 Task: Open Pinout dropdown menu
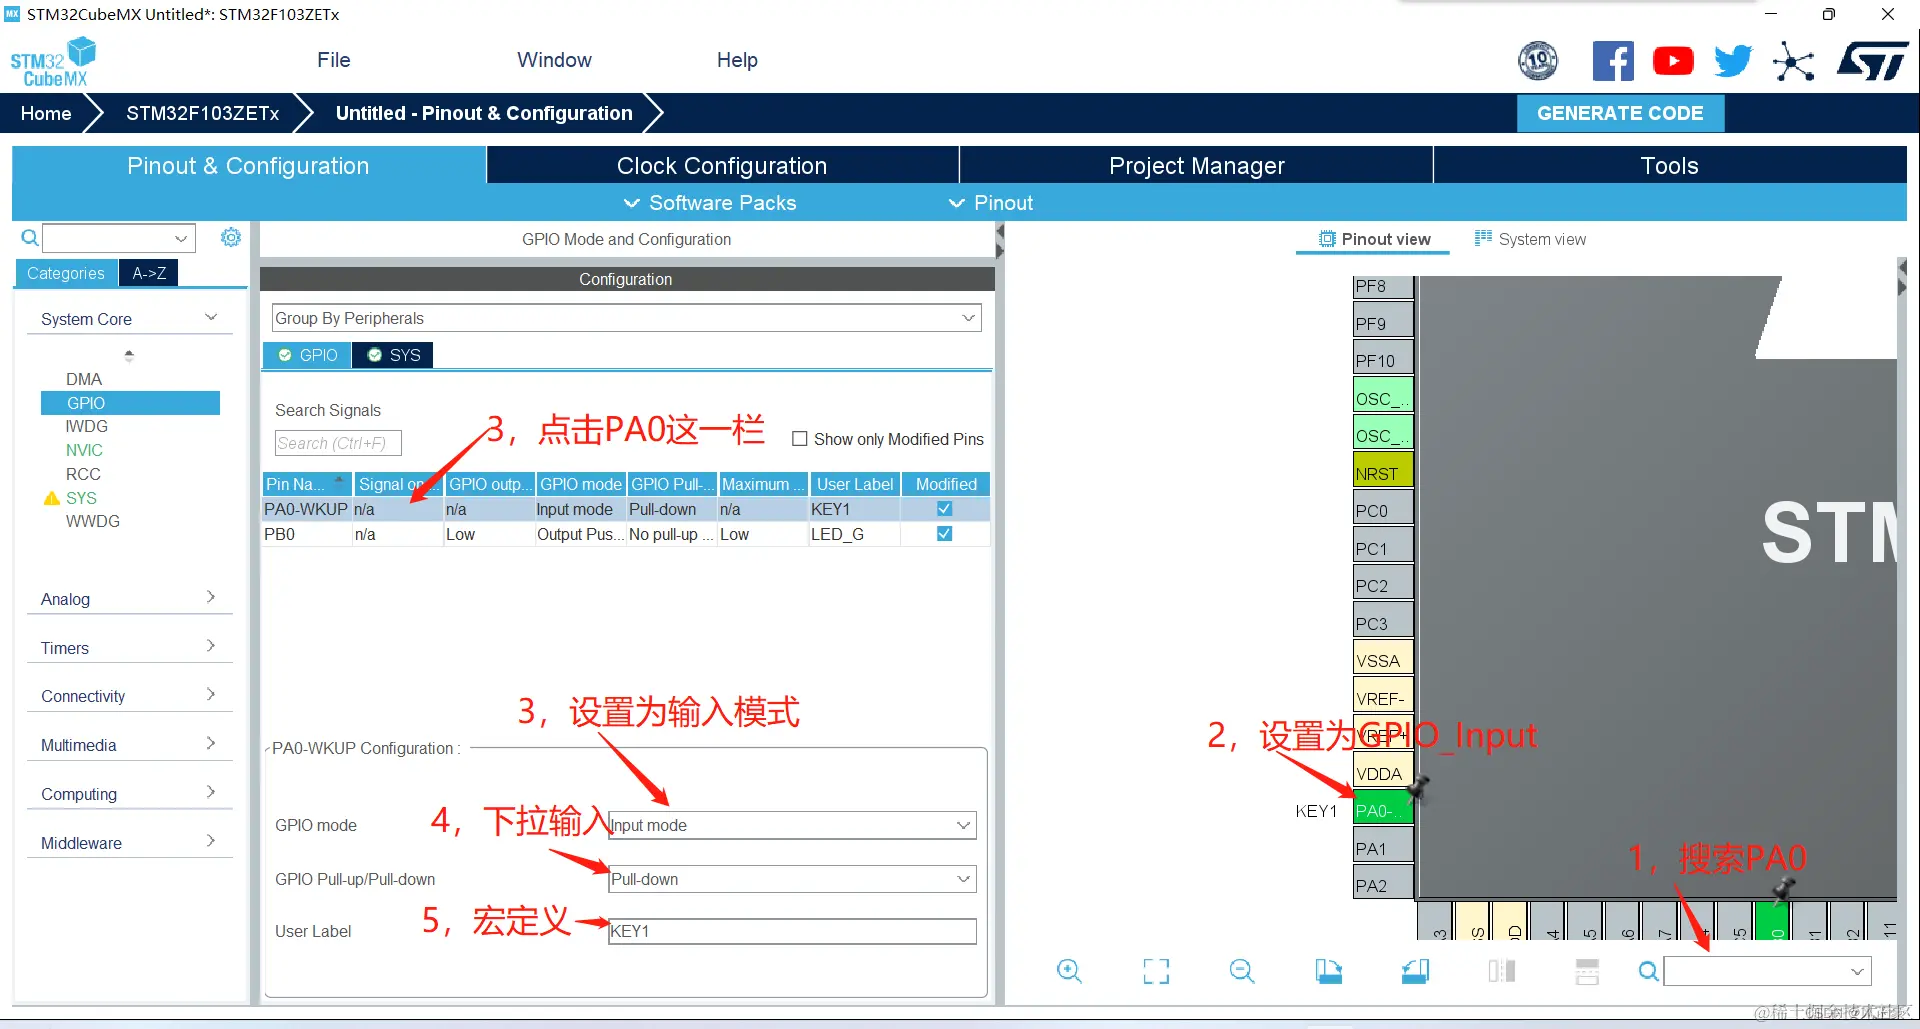click(x=991, y=203)
